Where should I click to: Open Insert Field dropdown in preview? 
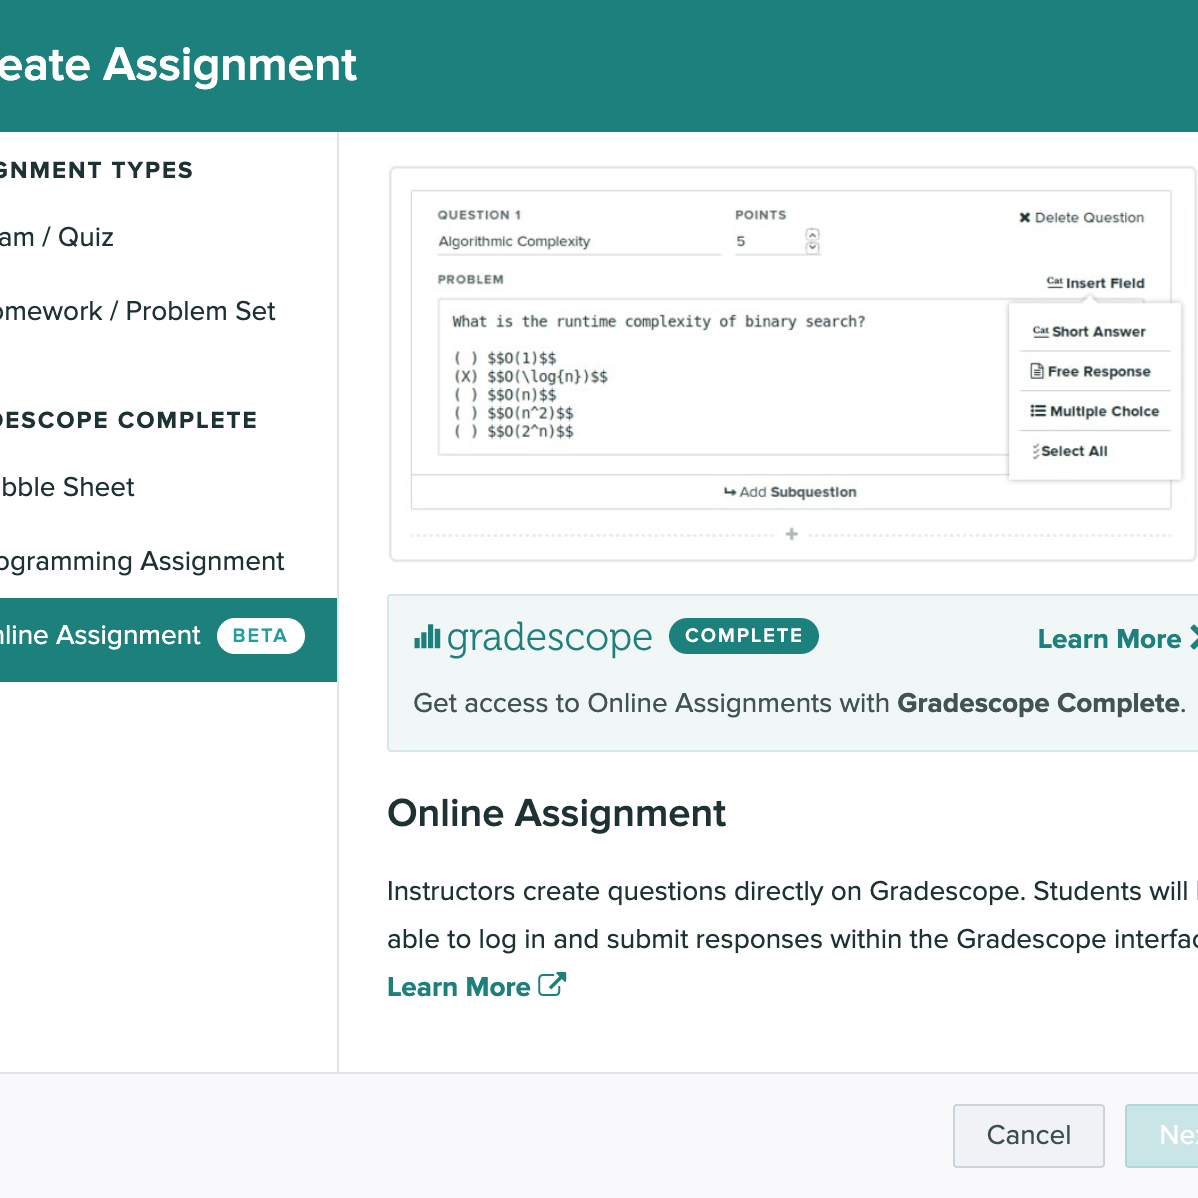1096,283
